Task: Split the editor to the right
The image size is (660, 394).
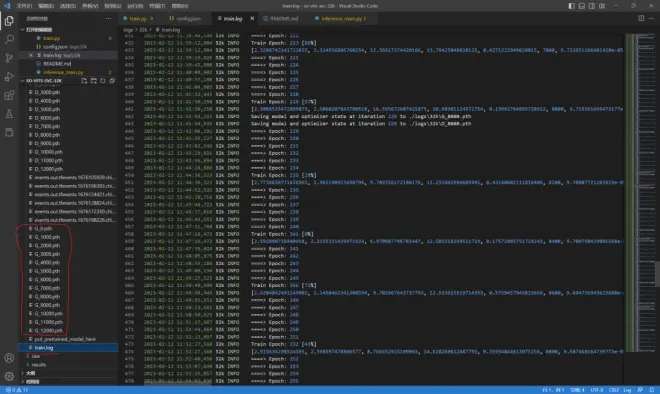Action: pos(641,18)
